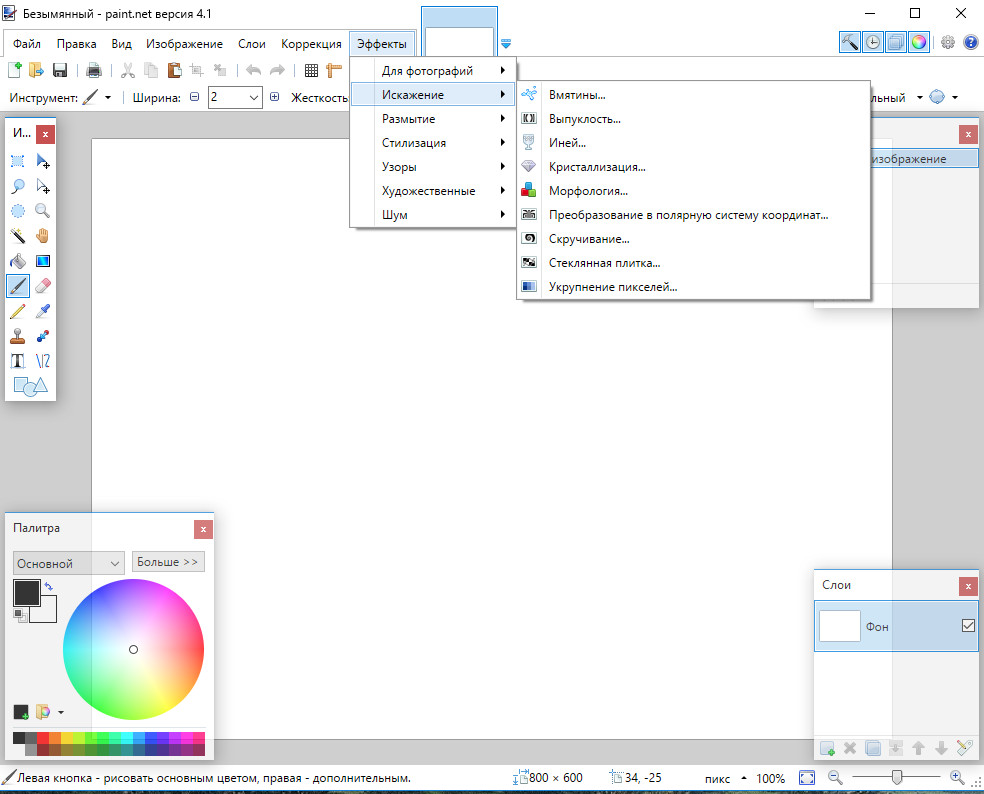Select the Paint Bucket tool
This screenshot has width=984, height=794.
point(16,260)
